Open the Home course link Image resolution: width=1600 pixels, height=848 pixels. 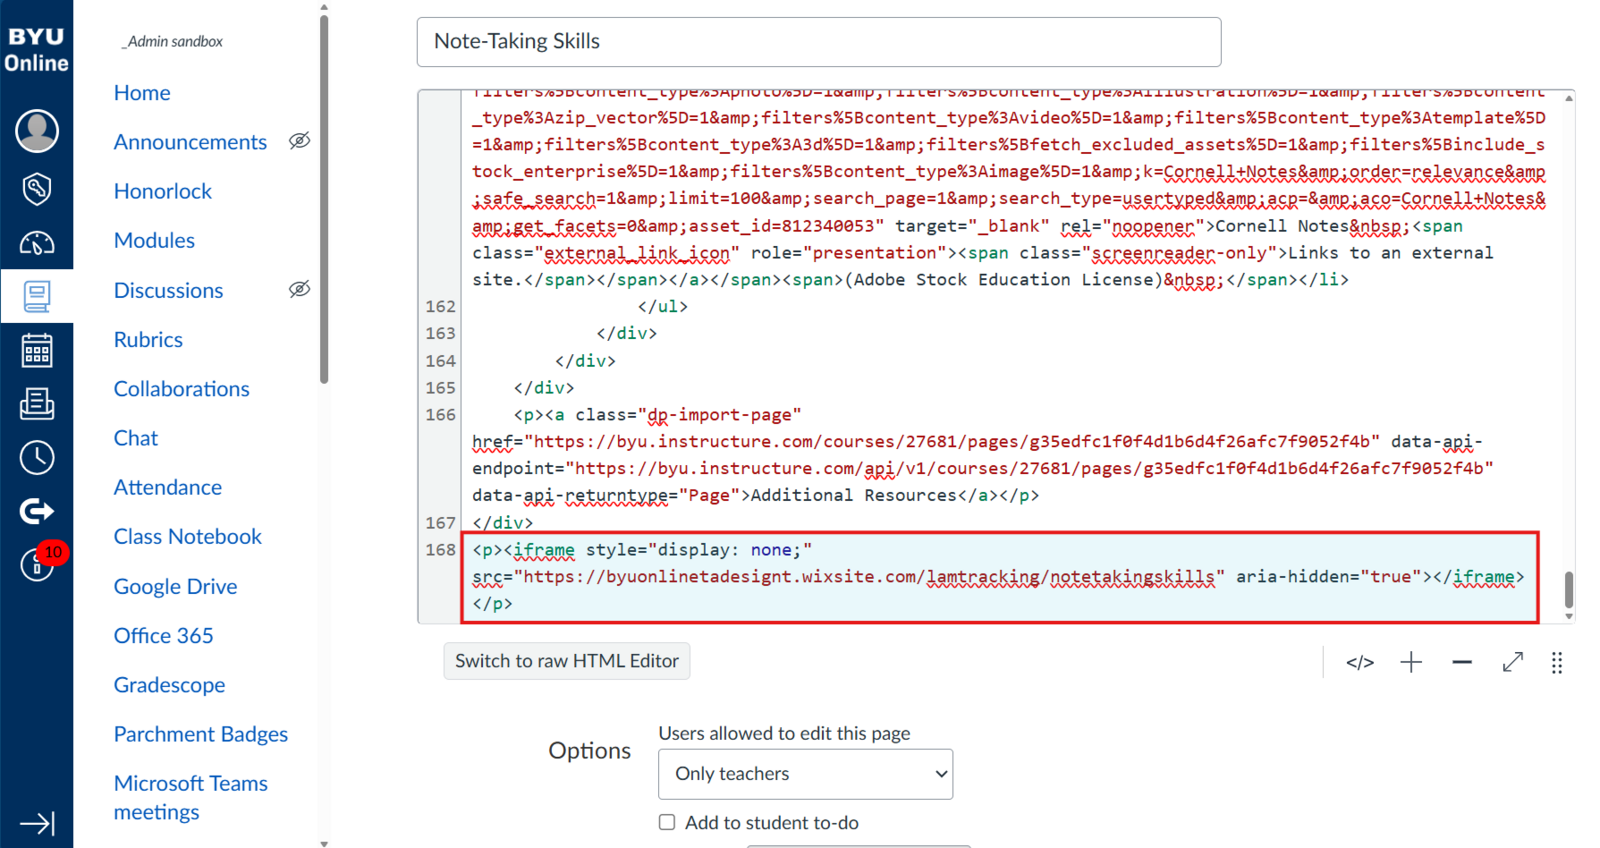142,93
